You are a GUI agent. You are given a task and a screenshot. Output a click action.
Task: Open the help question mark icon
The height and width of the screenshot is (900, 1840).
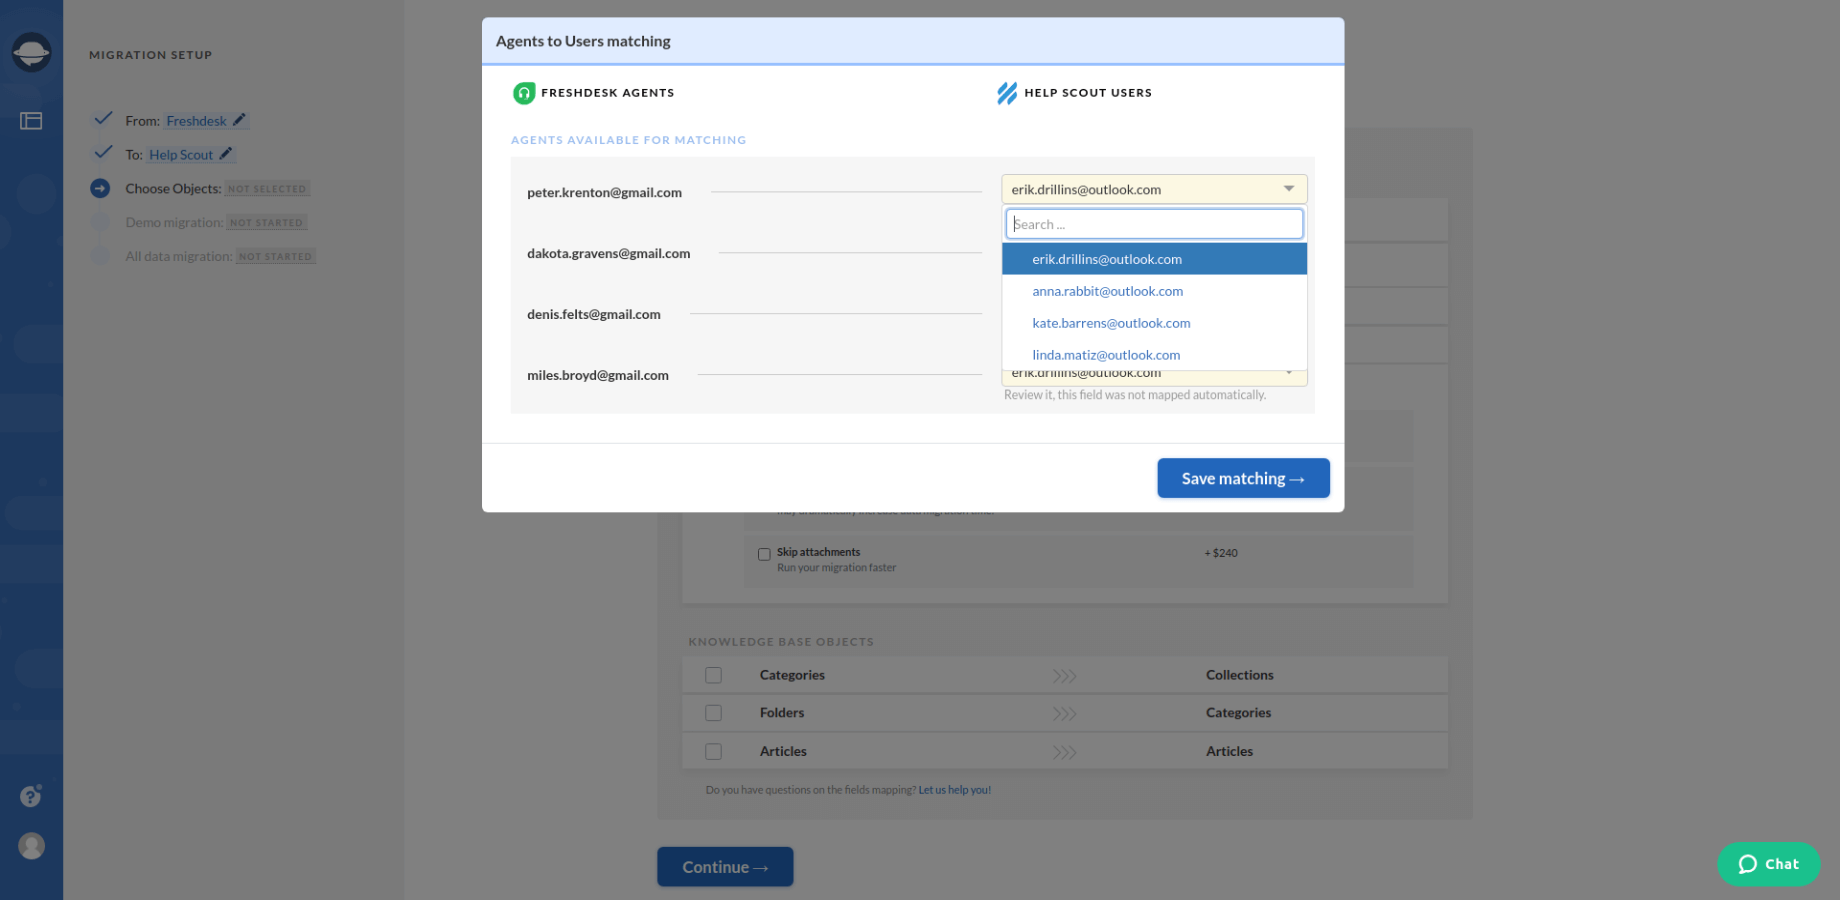(31, 796)
